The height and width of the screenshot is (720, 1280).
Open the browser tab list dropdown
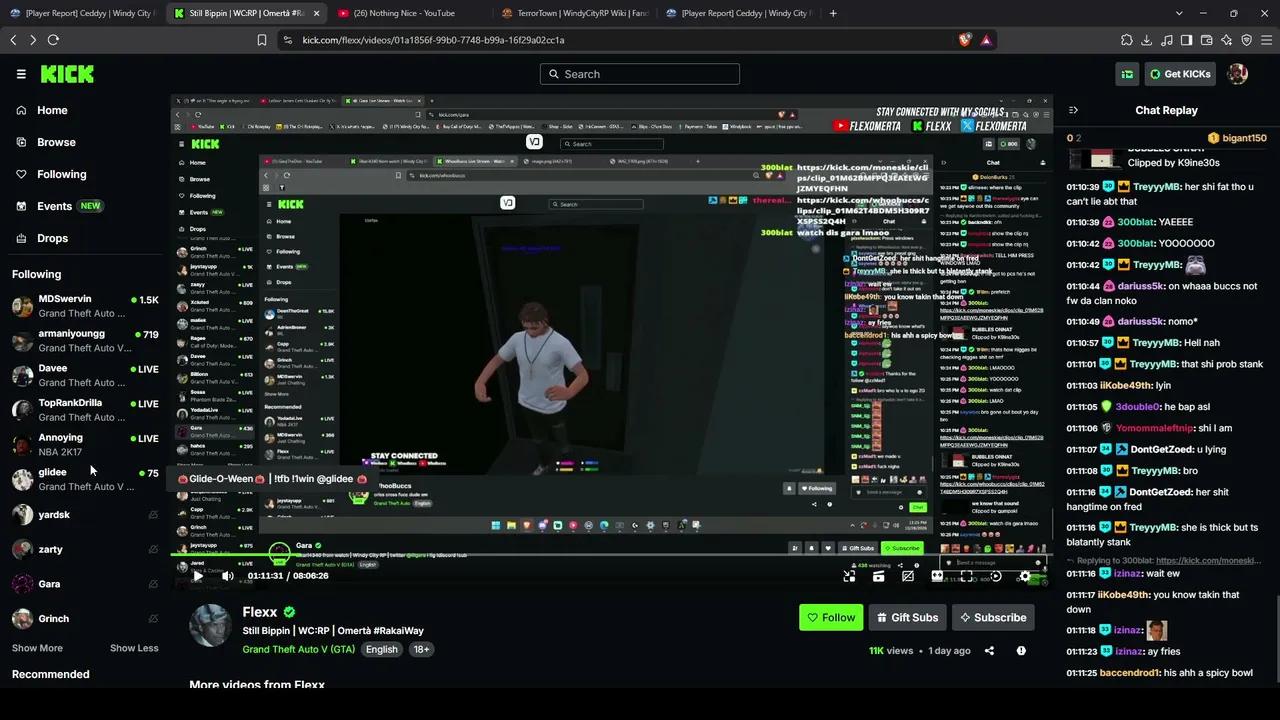1179,13
